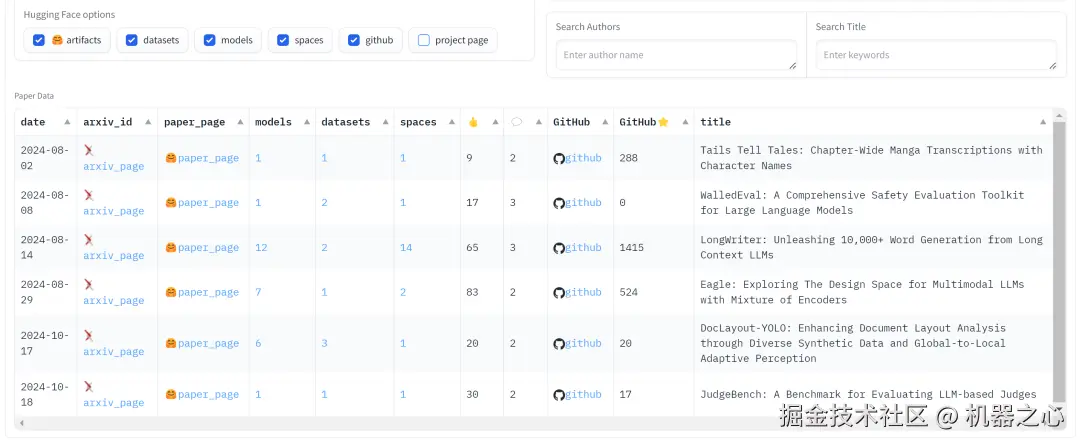
Task: Open arxiv_page link for DocLayout-YOLO row
Action: coord(113,352)
